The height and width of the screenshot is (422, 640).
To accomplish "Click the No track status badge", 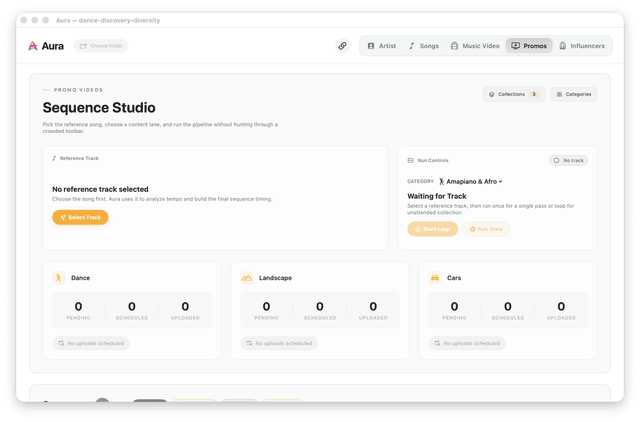I will (569, 160).
